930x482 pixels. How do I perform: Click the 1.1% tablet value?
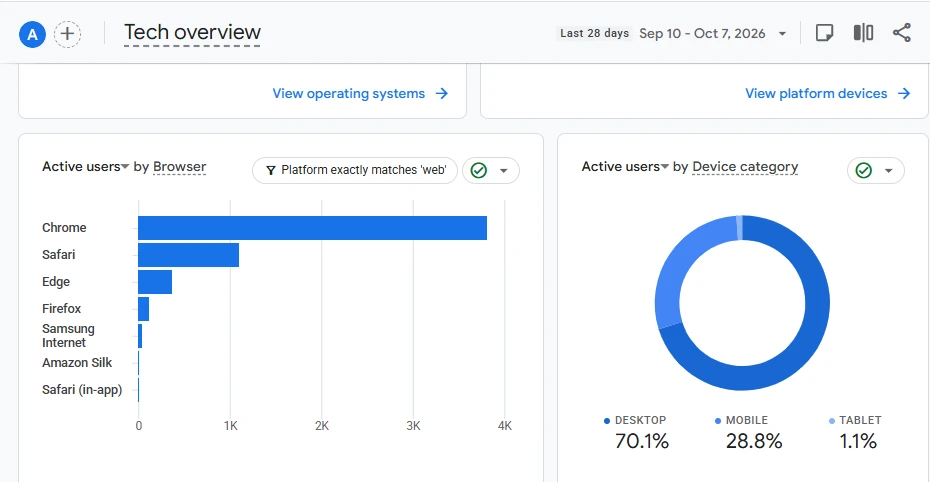tap(858, 441)
